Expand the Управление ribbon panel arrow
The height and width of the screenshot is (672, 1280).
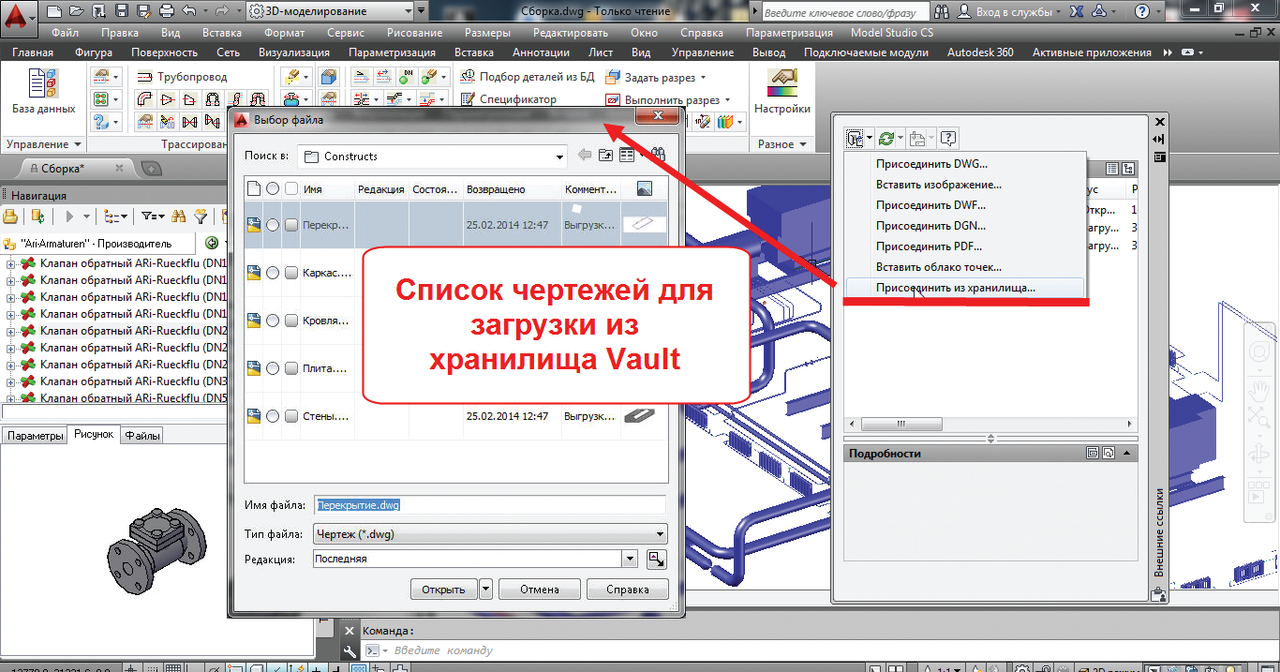[76, 144]
